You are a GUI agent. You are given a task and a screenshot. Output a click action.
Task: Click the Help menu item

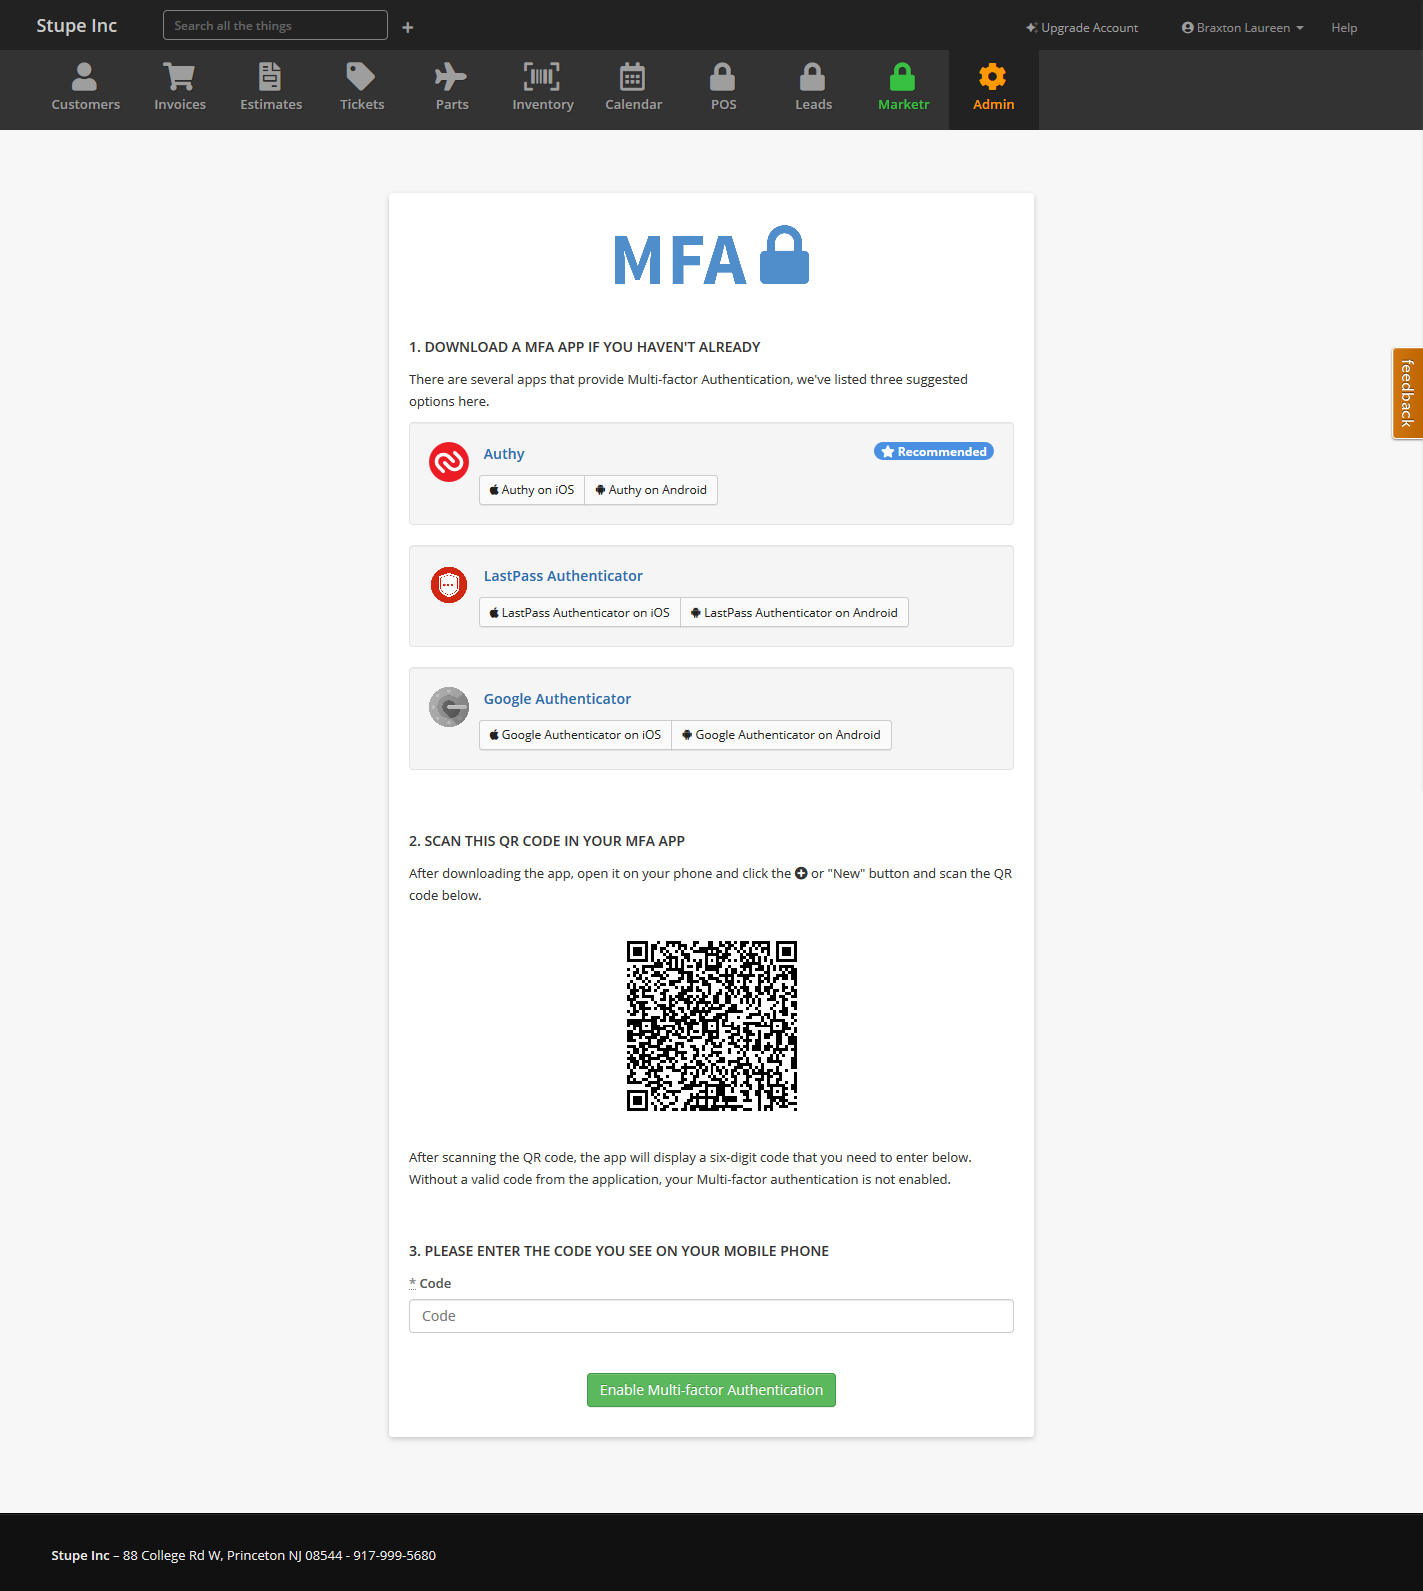click(1344, 28)
